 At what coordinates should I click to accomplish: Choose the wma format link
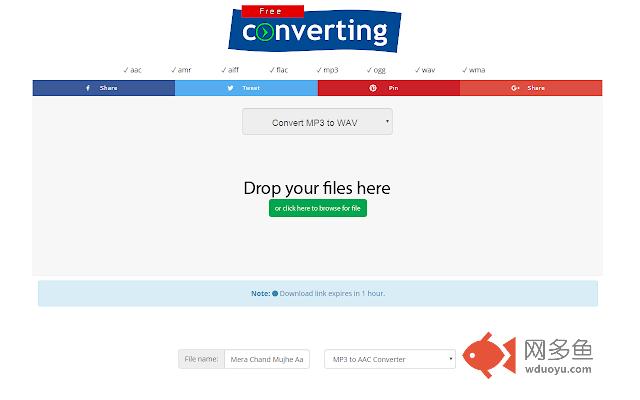point(473,70)
